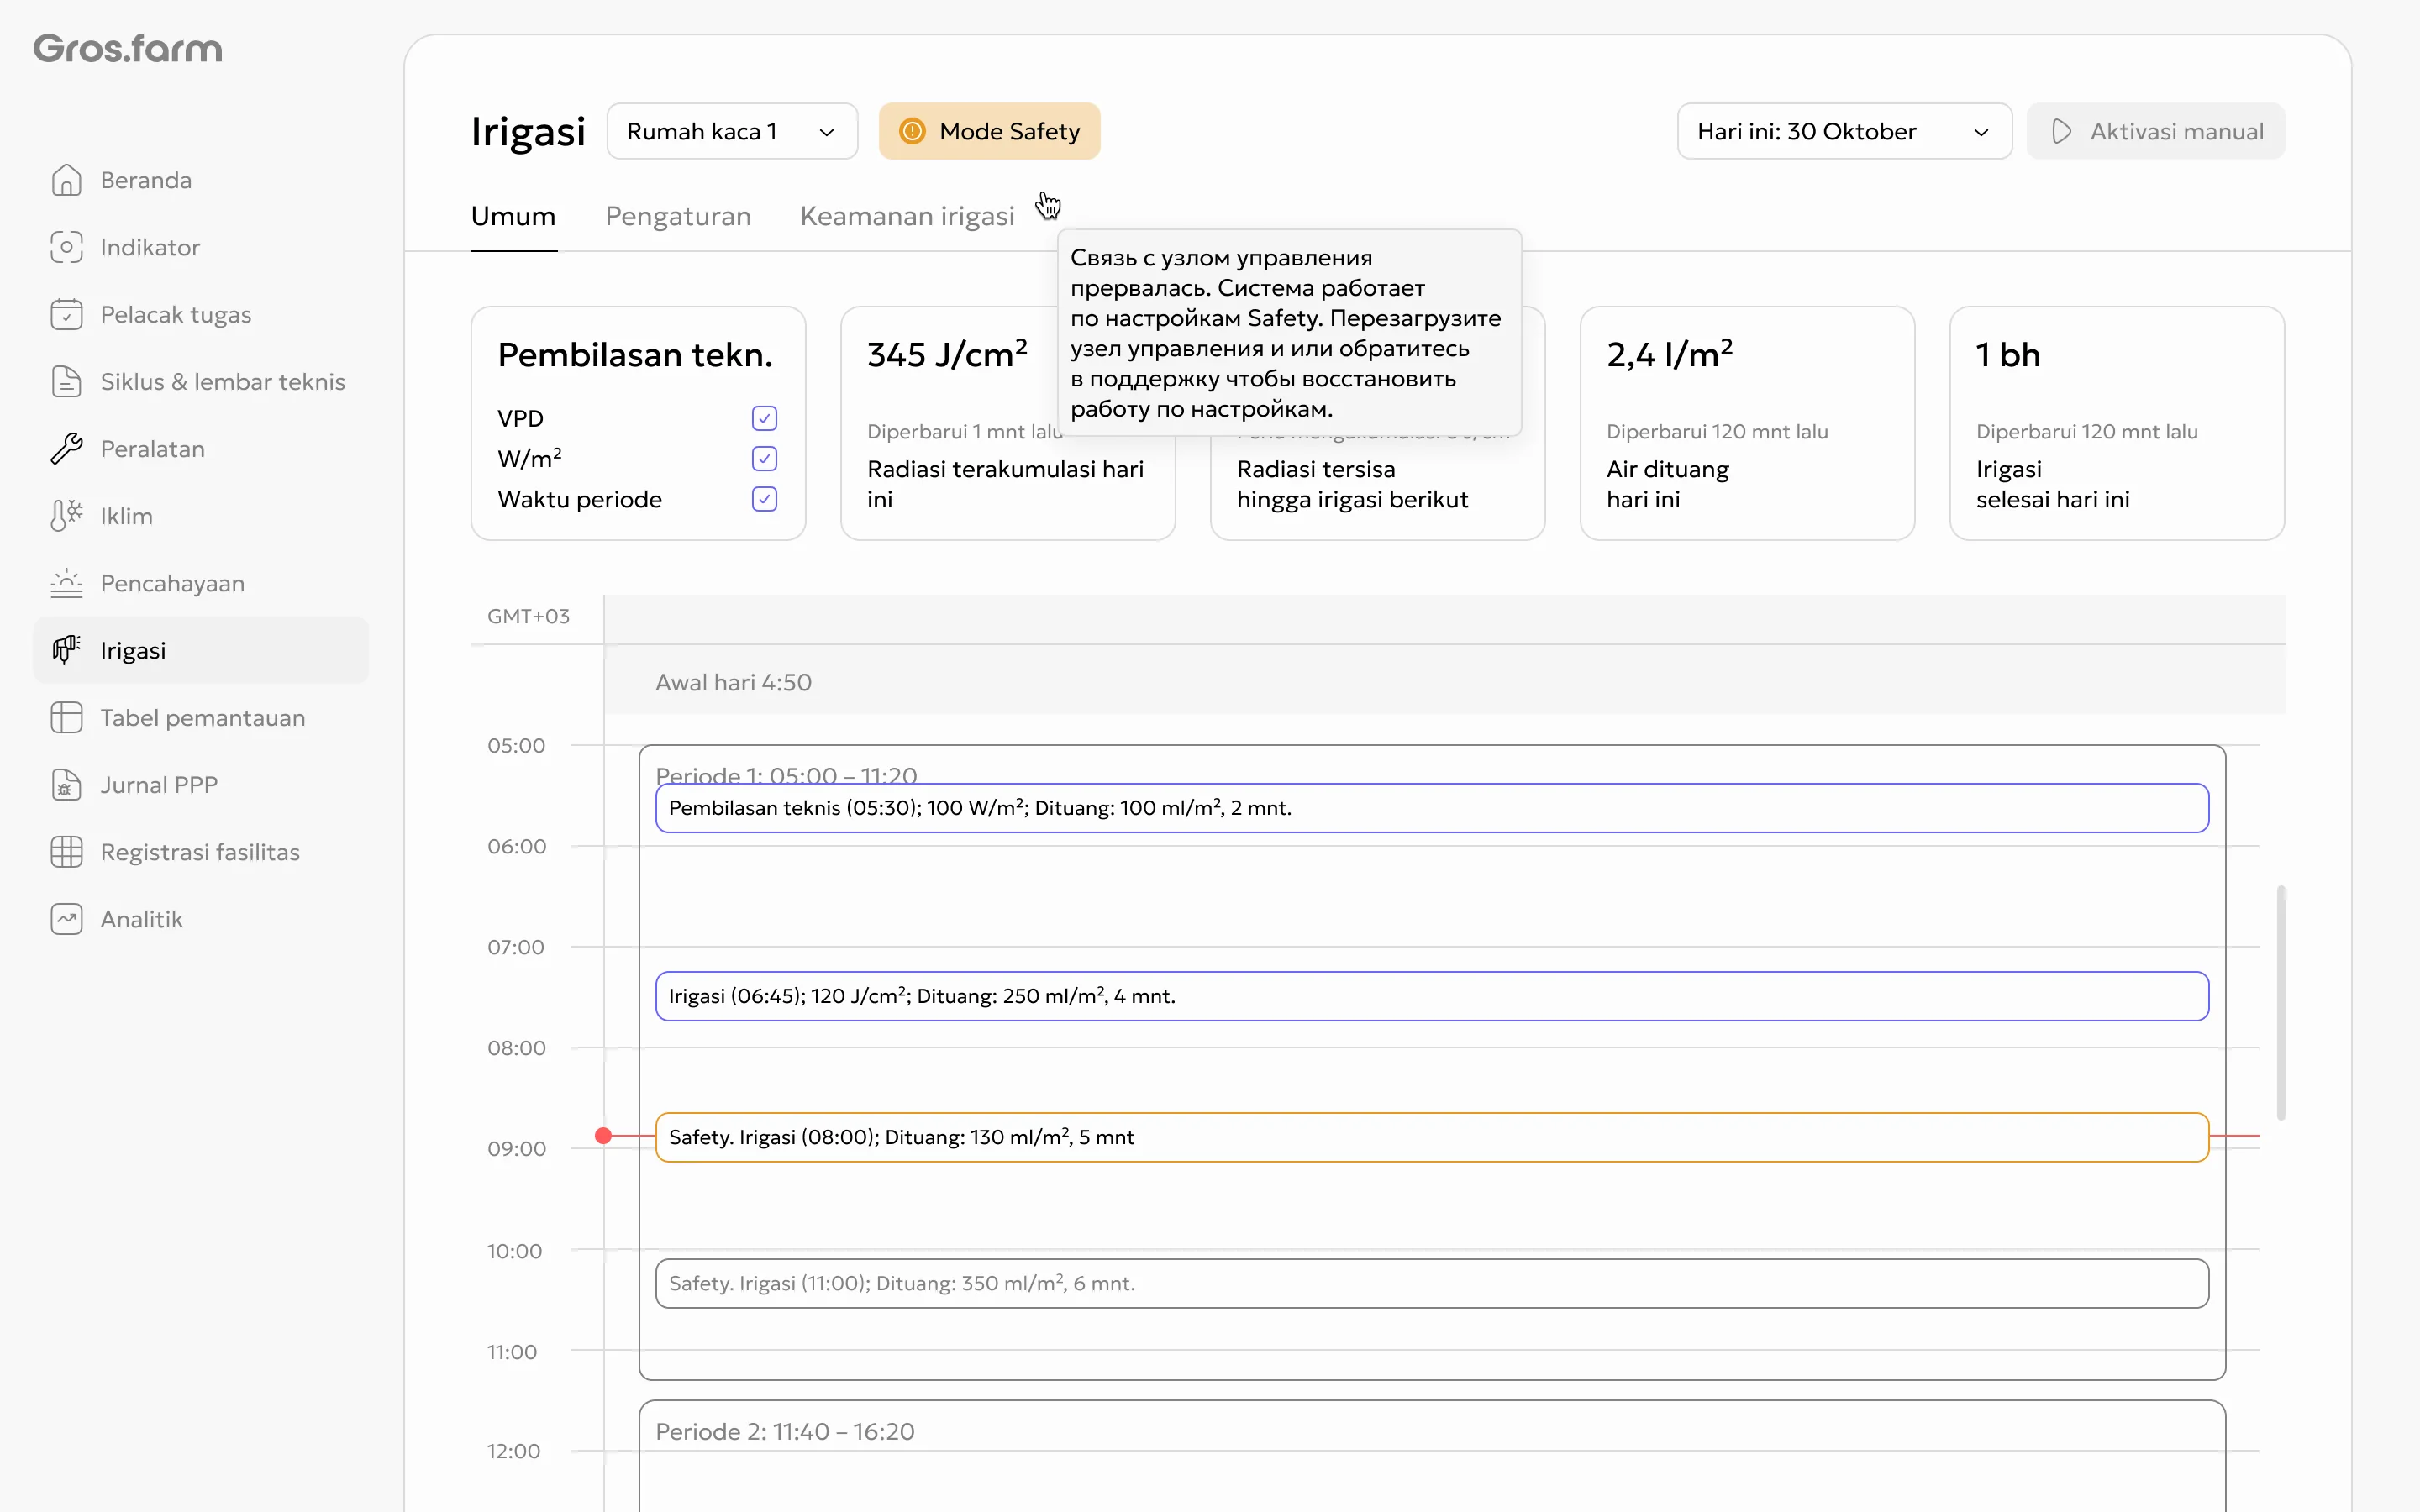Select Safety. Irigasi (08:00) event bar
Screen dimensions: 2420x1512
point(1432,1137)
